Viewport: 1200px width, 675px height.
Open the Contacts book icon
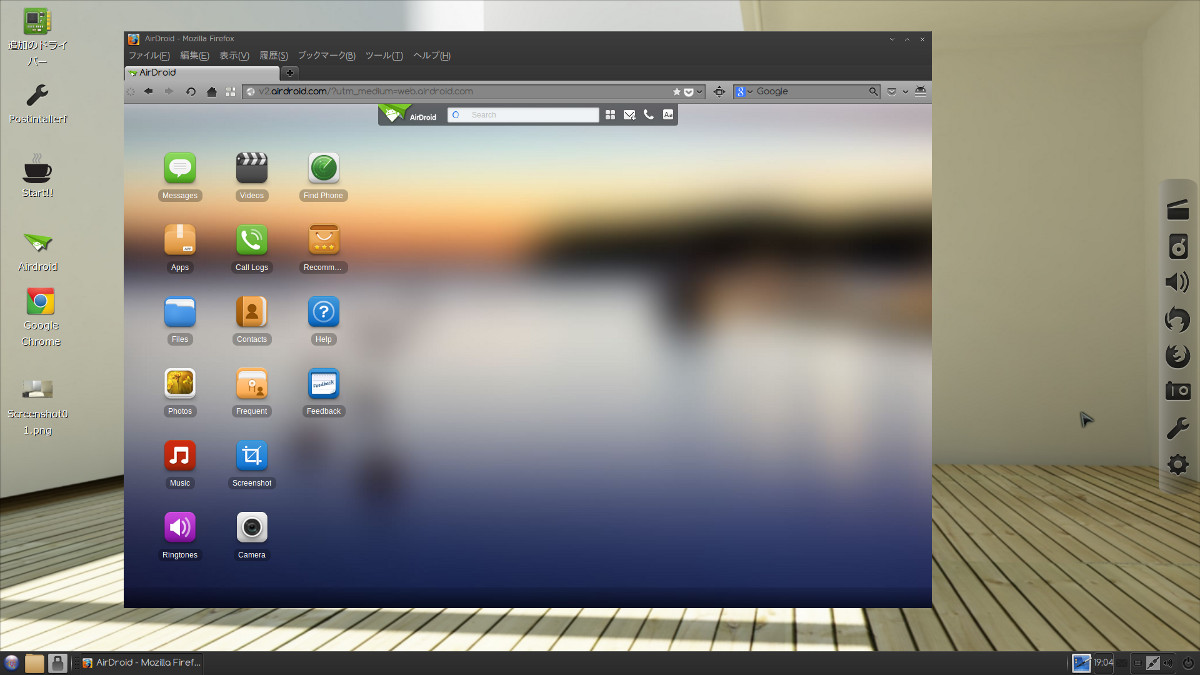point(252,311)
